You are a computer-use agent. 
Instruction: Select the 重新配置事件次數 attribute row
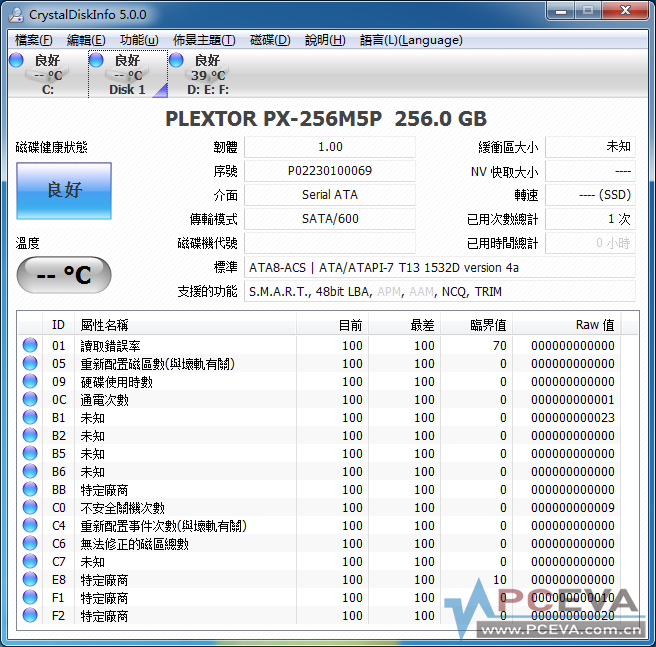pyautogui.click(x=320, y=525)
